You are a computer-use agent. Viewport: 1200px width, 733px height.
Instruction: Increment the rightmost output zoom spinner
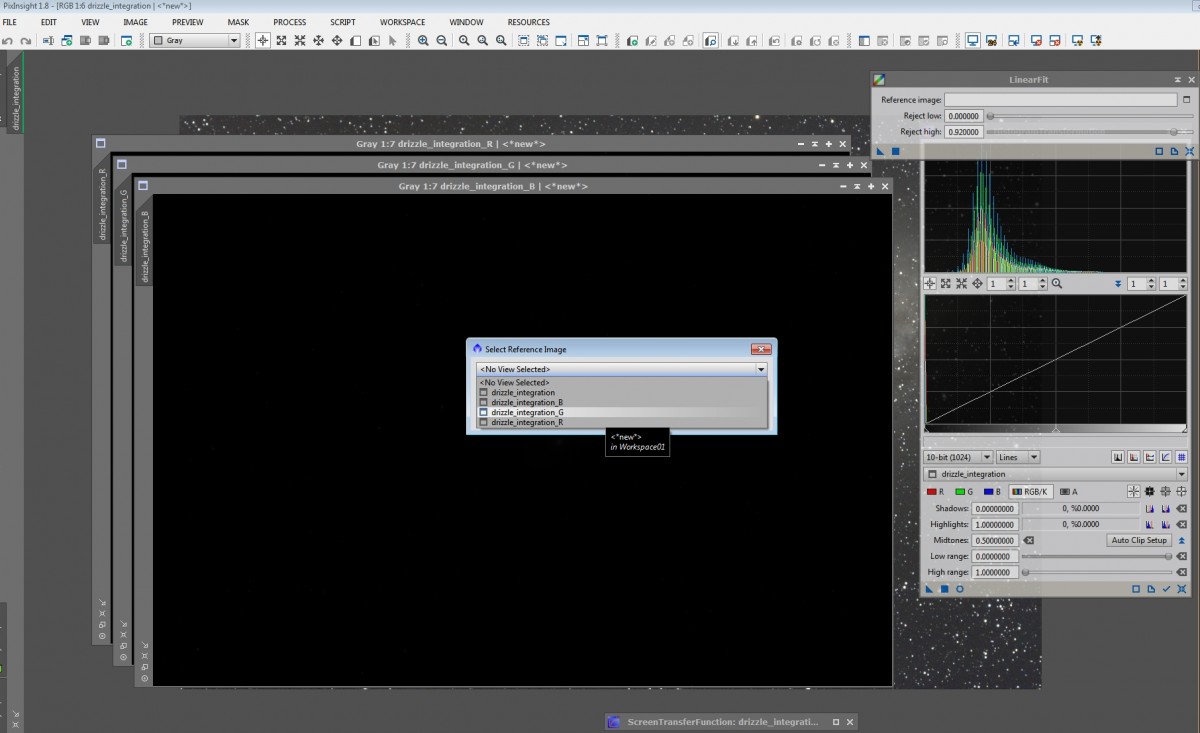click(x=1183, y=281)
